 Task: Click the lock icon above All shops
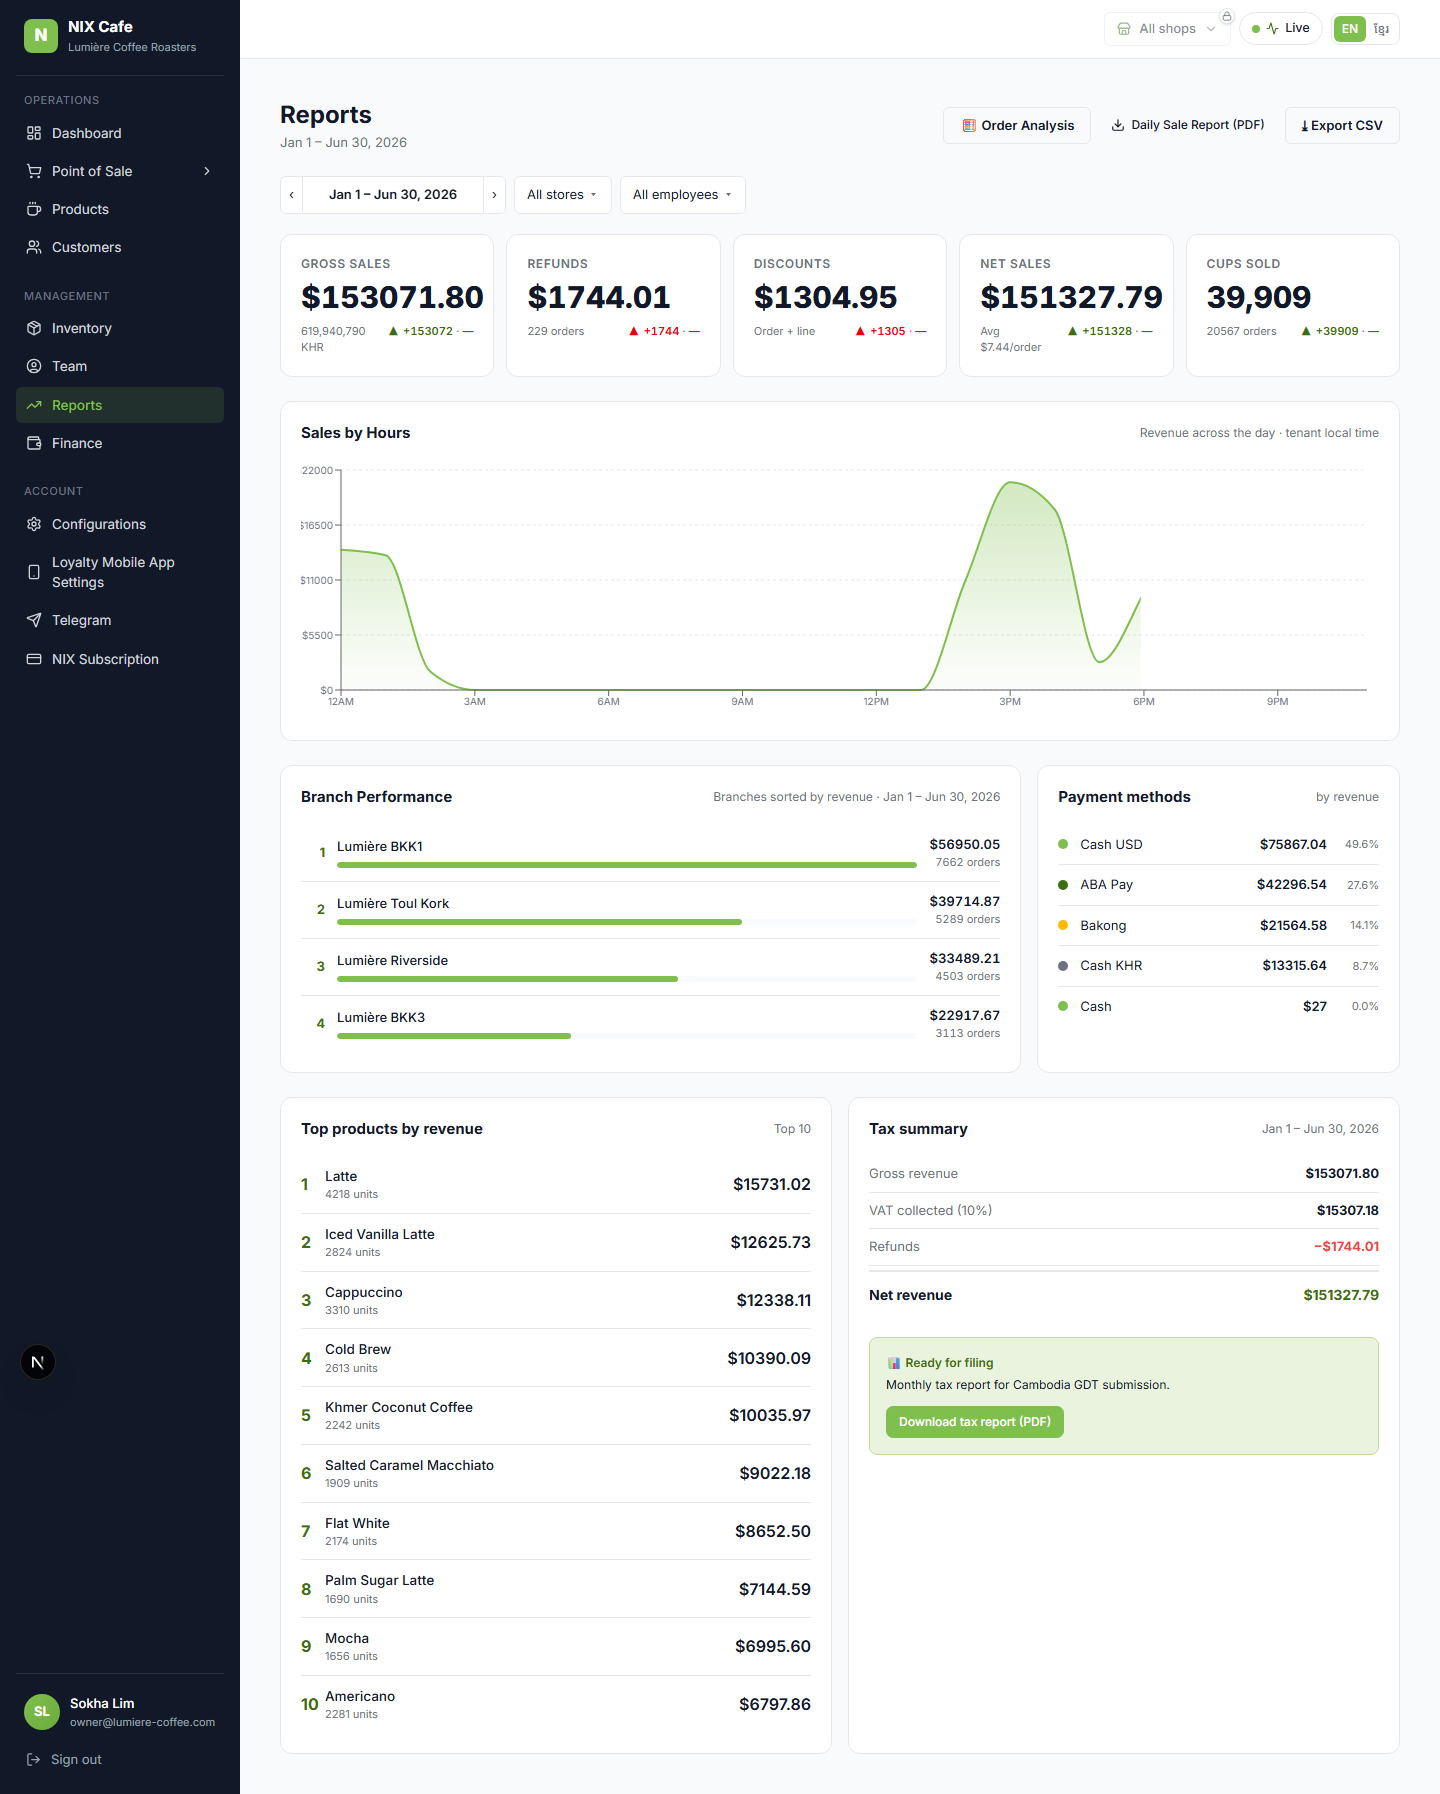pos(1227,16)
